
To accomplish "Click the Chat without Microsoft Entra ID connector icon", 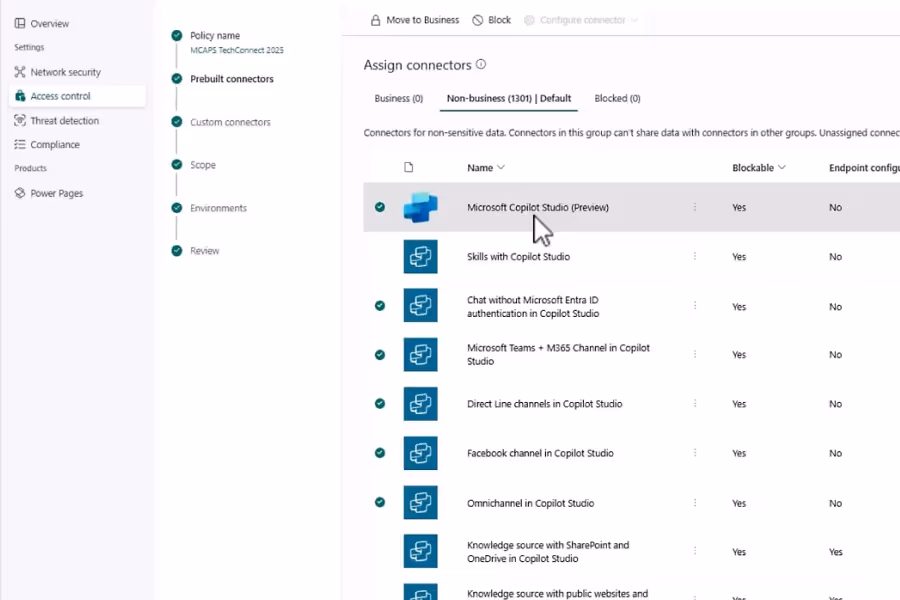I will pyautogui.click(x=420, y=305).
